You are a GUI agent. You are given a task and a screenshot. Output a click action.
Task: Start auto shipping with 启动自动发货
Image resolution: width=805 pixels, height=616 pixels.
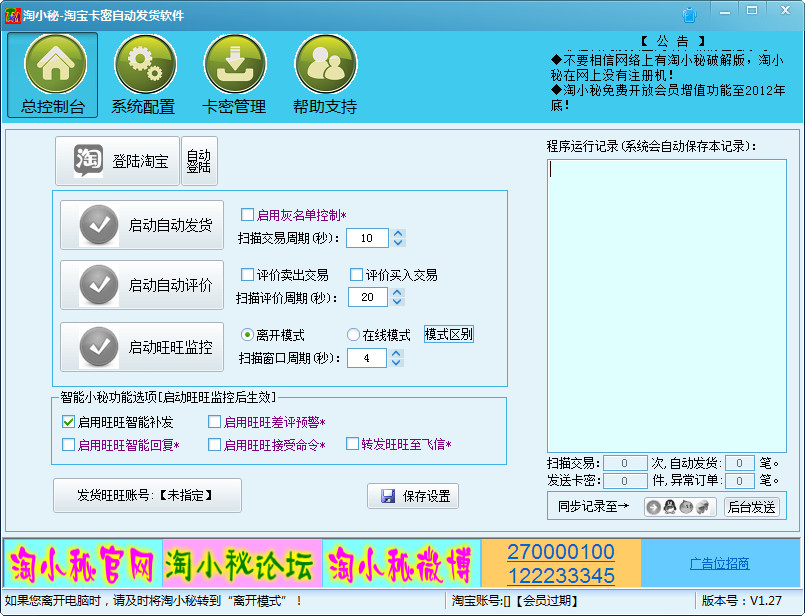[142, 225]
